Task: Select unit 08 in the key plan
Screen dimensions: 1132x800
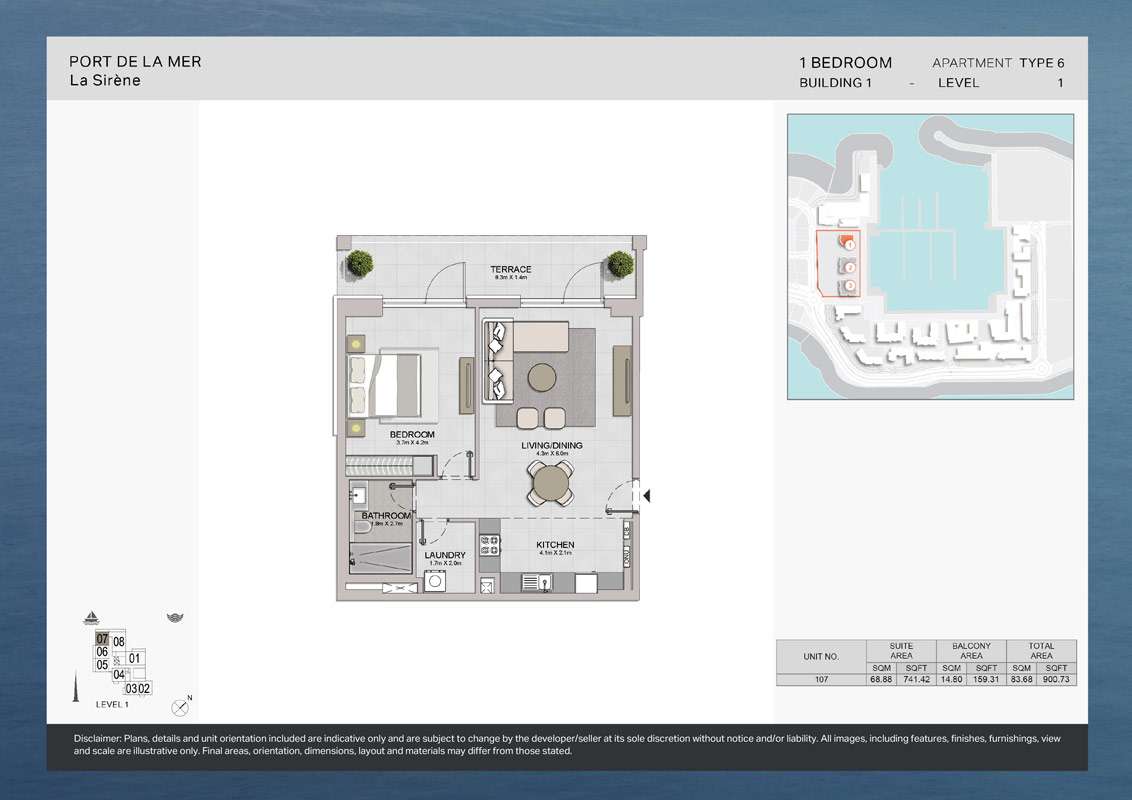Action: pos(119,642)
